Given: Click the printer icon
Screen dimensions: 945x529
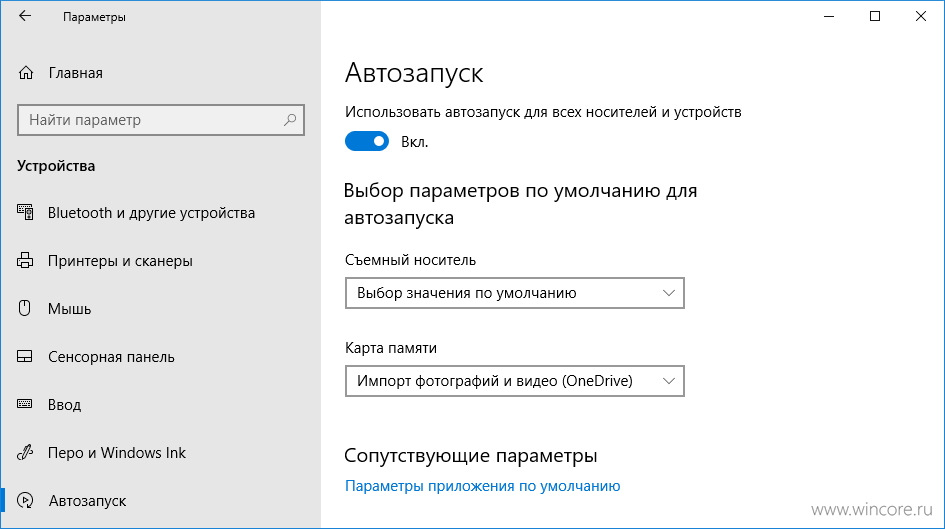Looking at the screenshot, I should [x=25, y=260].
